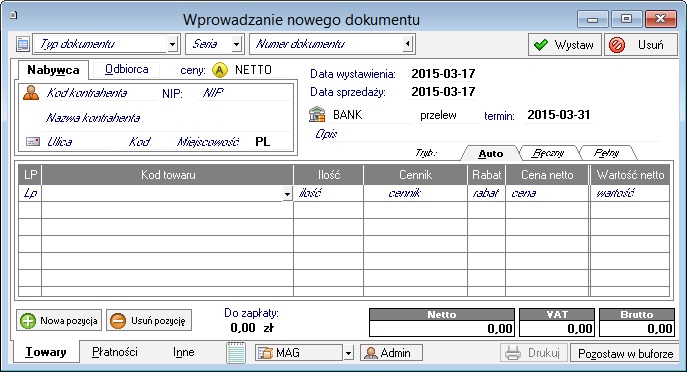The width and height of the screenshot is (687, 372).
Task: Click the Lp cell in first row
Action: pyautogui.click(x=30, y=193)
